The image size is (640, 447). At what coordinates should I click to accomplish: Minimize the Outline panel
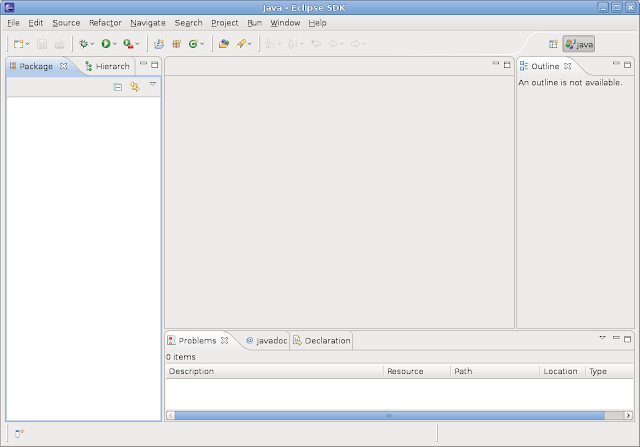616,64
